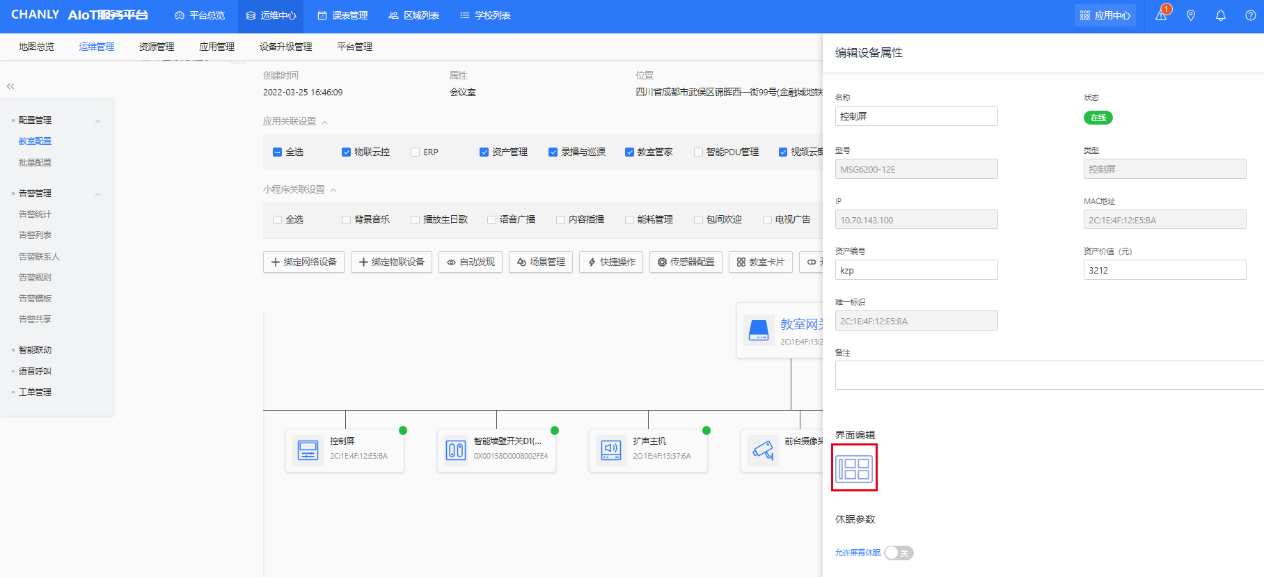Viewport: 1264px width, 577px height.
Task: Click the 资产价值 input field
Action: tap(1165, 270)
